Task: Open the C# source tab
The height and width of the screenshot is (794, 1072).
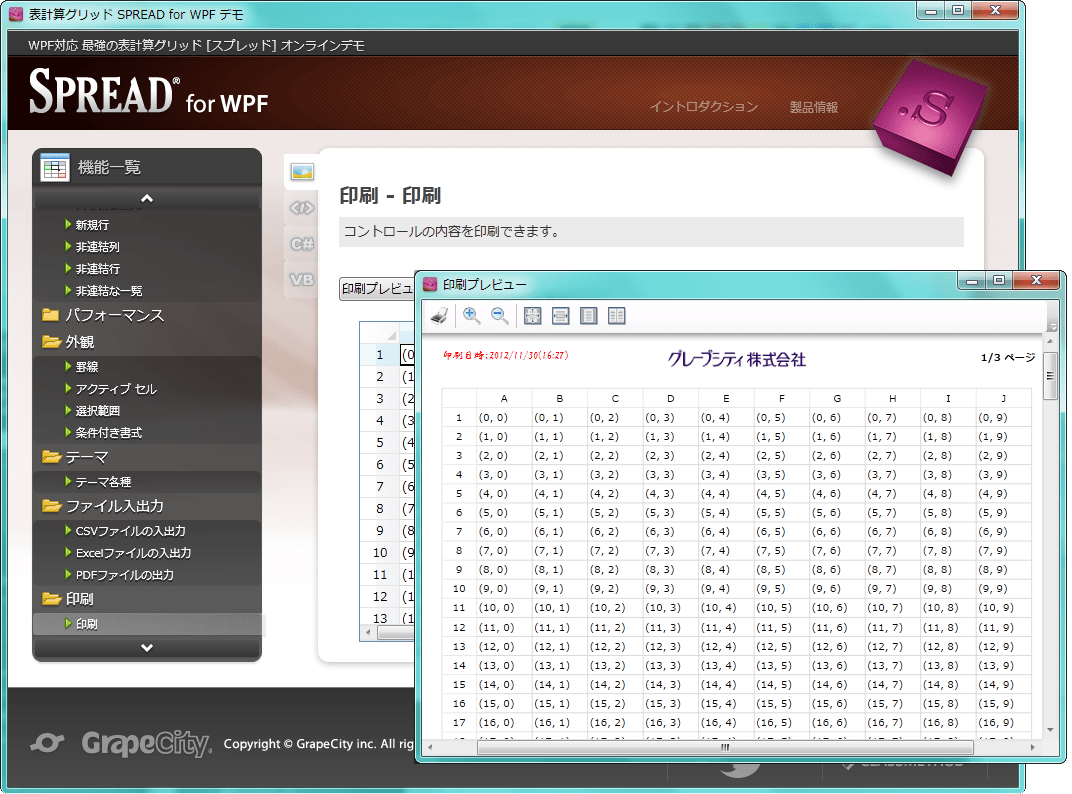Action: (302, 244)
